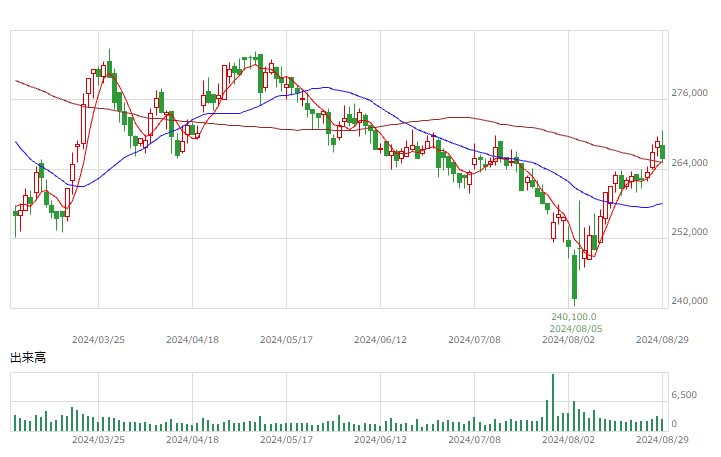Click the 264,000 price axis label

point(689,163)
